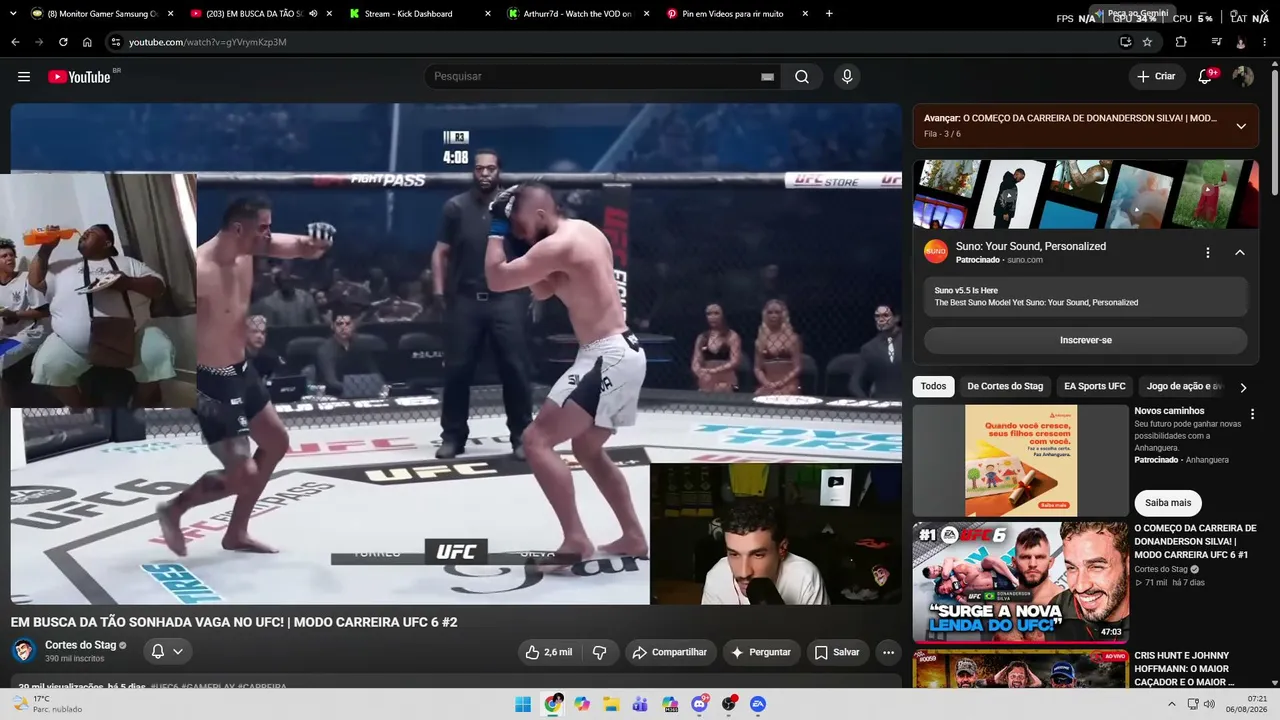
Task: Open the Windows Start menu
Action: pyautogui.click(x=523, y=704)
